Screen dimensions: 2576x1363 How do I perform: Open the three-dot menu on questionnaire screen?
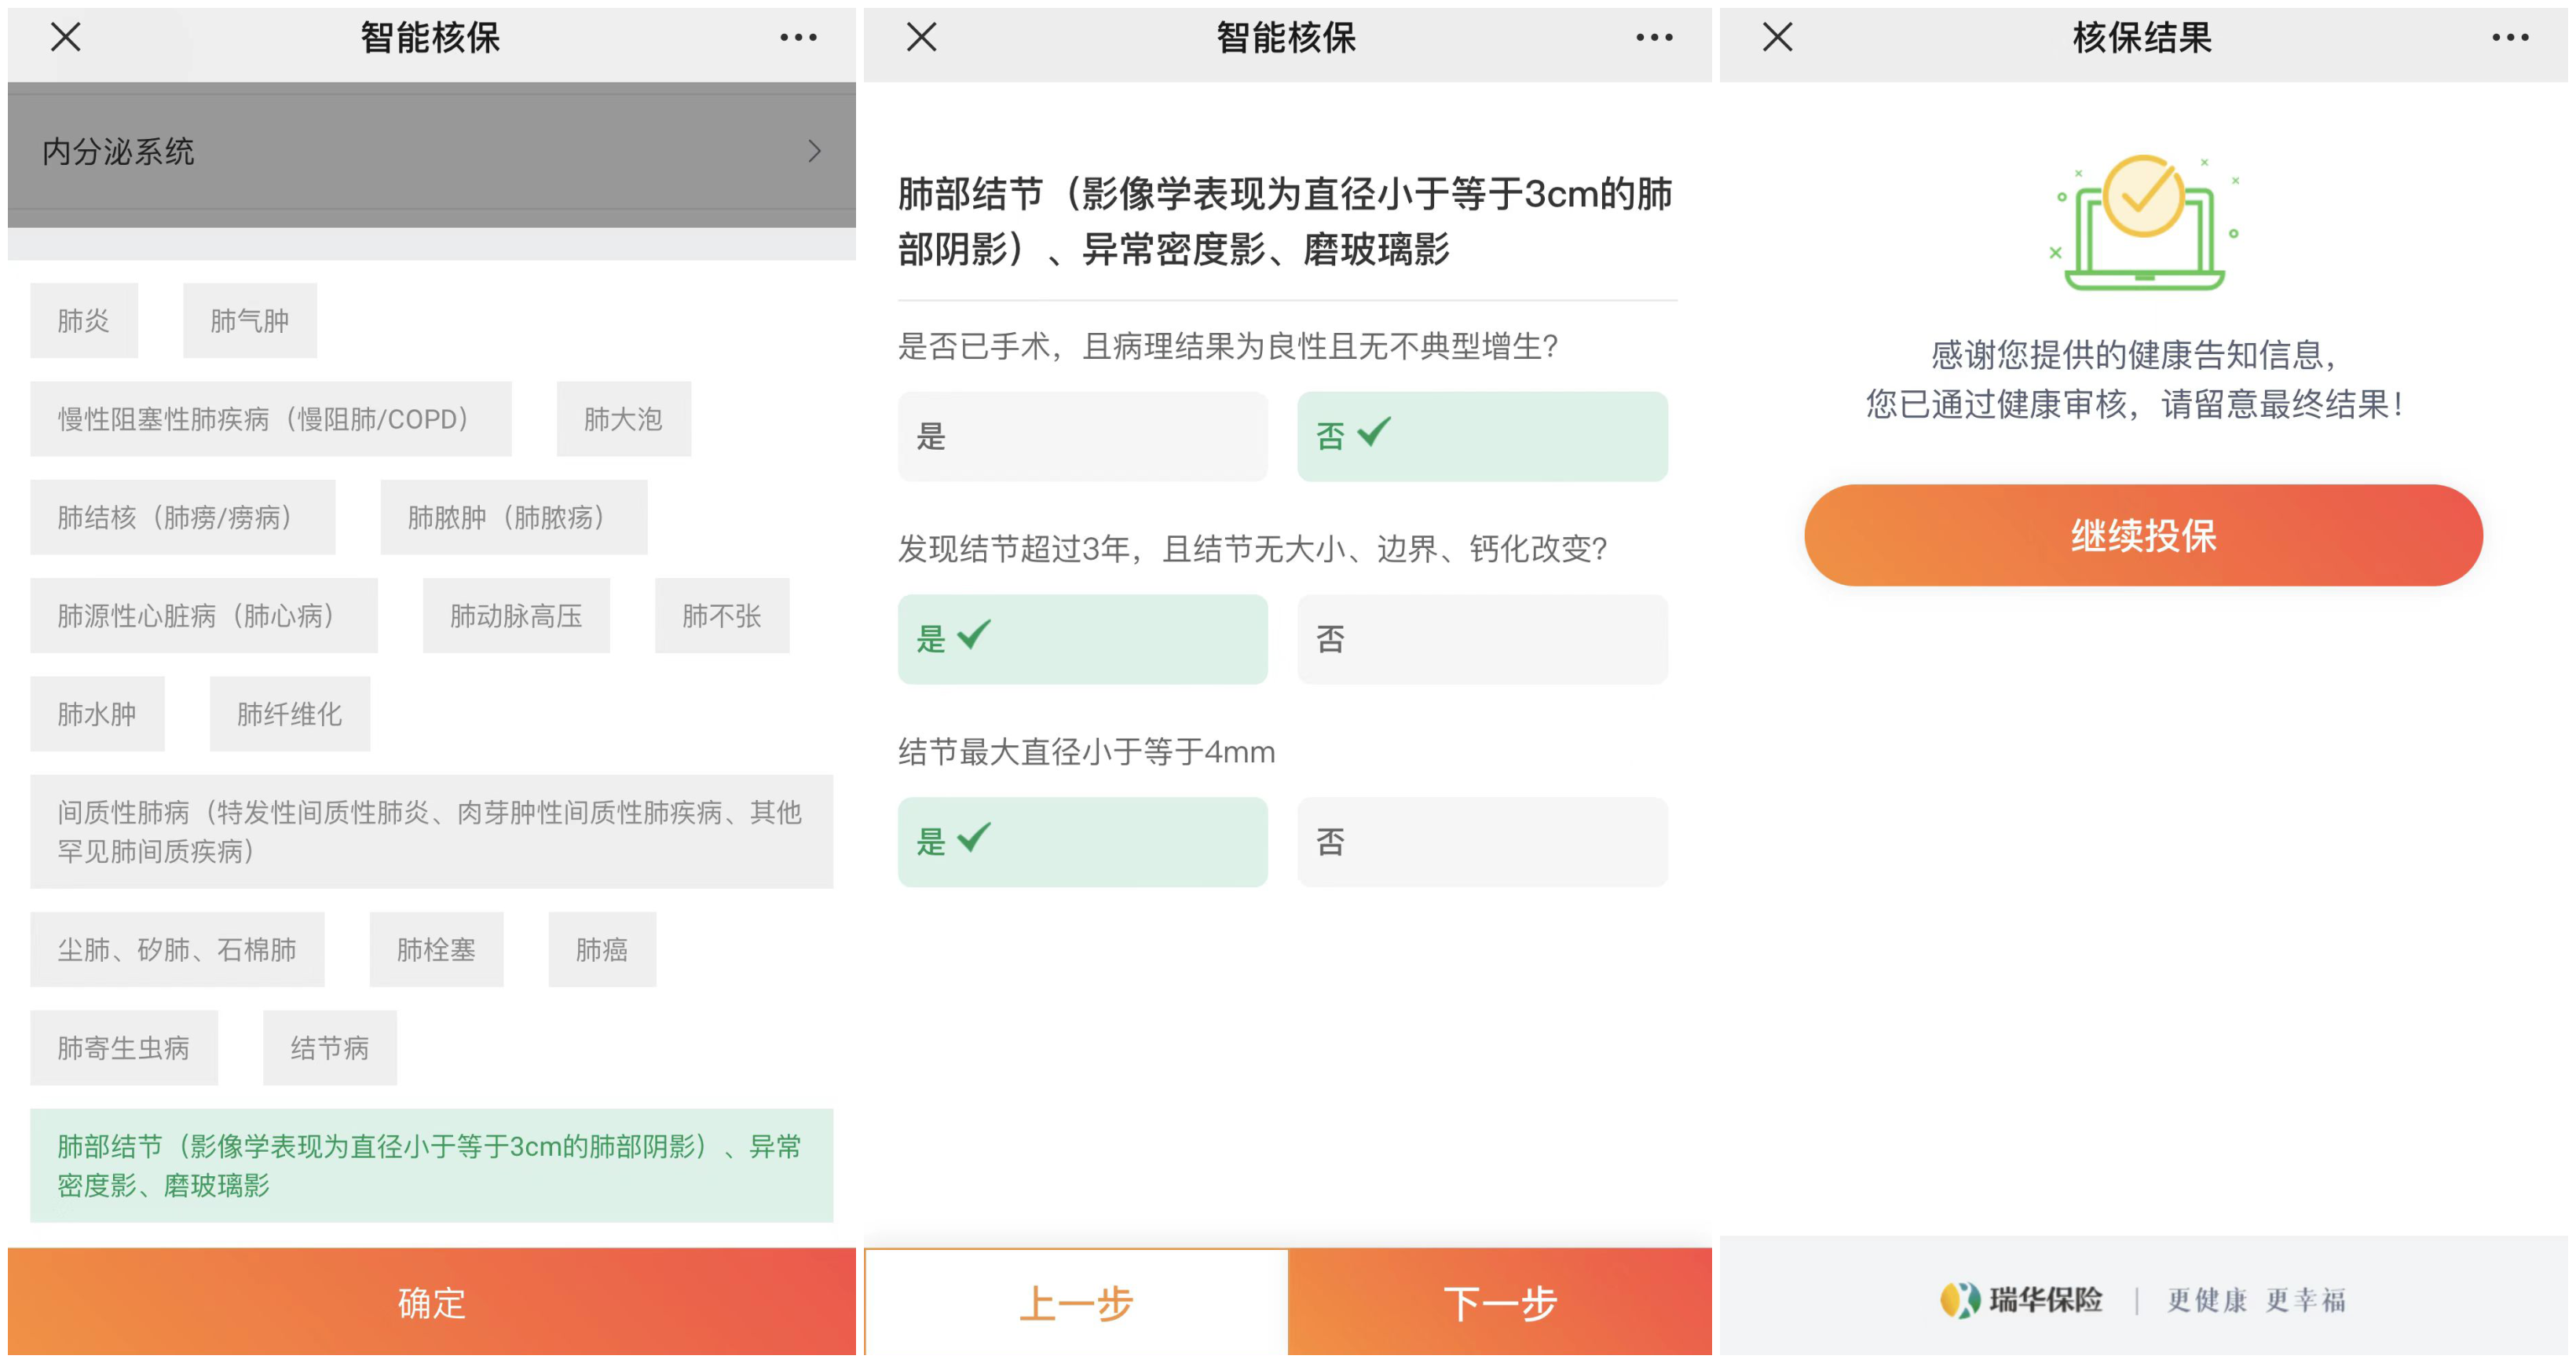(1654, 38)
